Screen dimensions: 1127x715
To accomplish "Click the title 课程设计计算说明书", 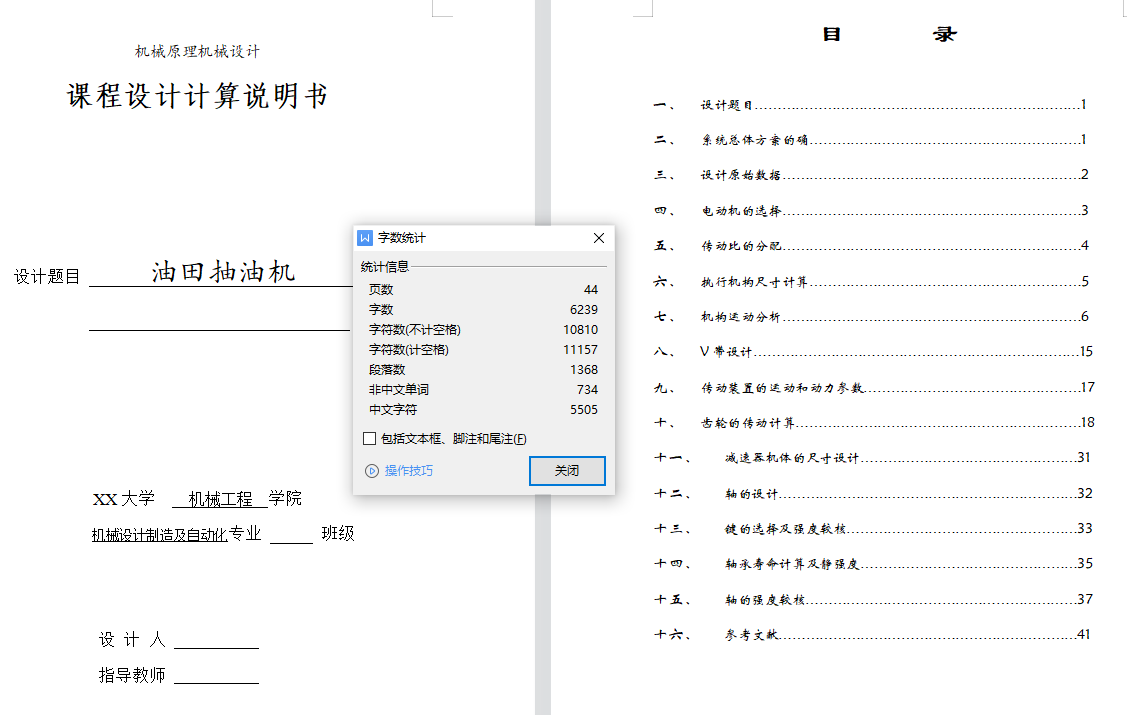I will click(198, 96).
